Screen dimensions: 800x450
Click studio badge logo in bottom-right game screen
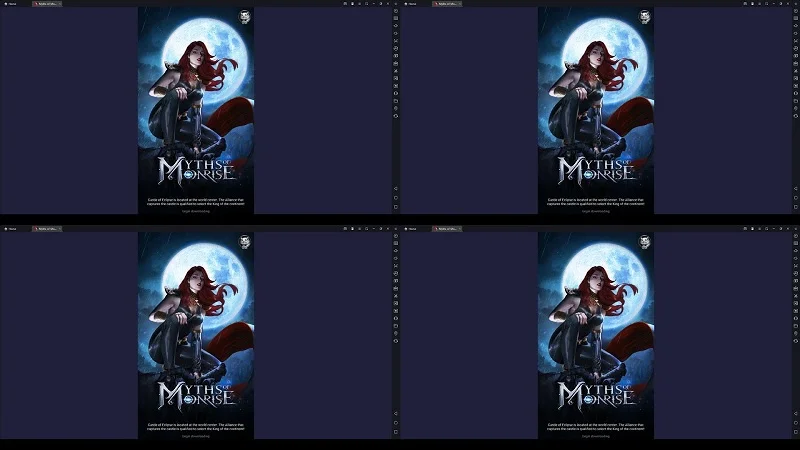645,242
